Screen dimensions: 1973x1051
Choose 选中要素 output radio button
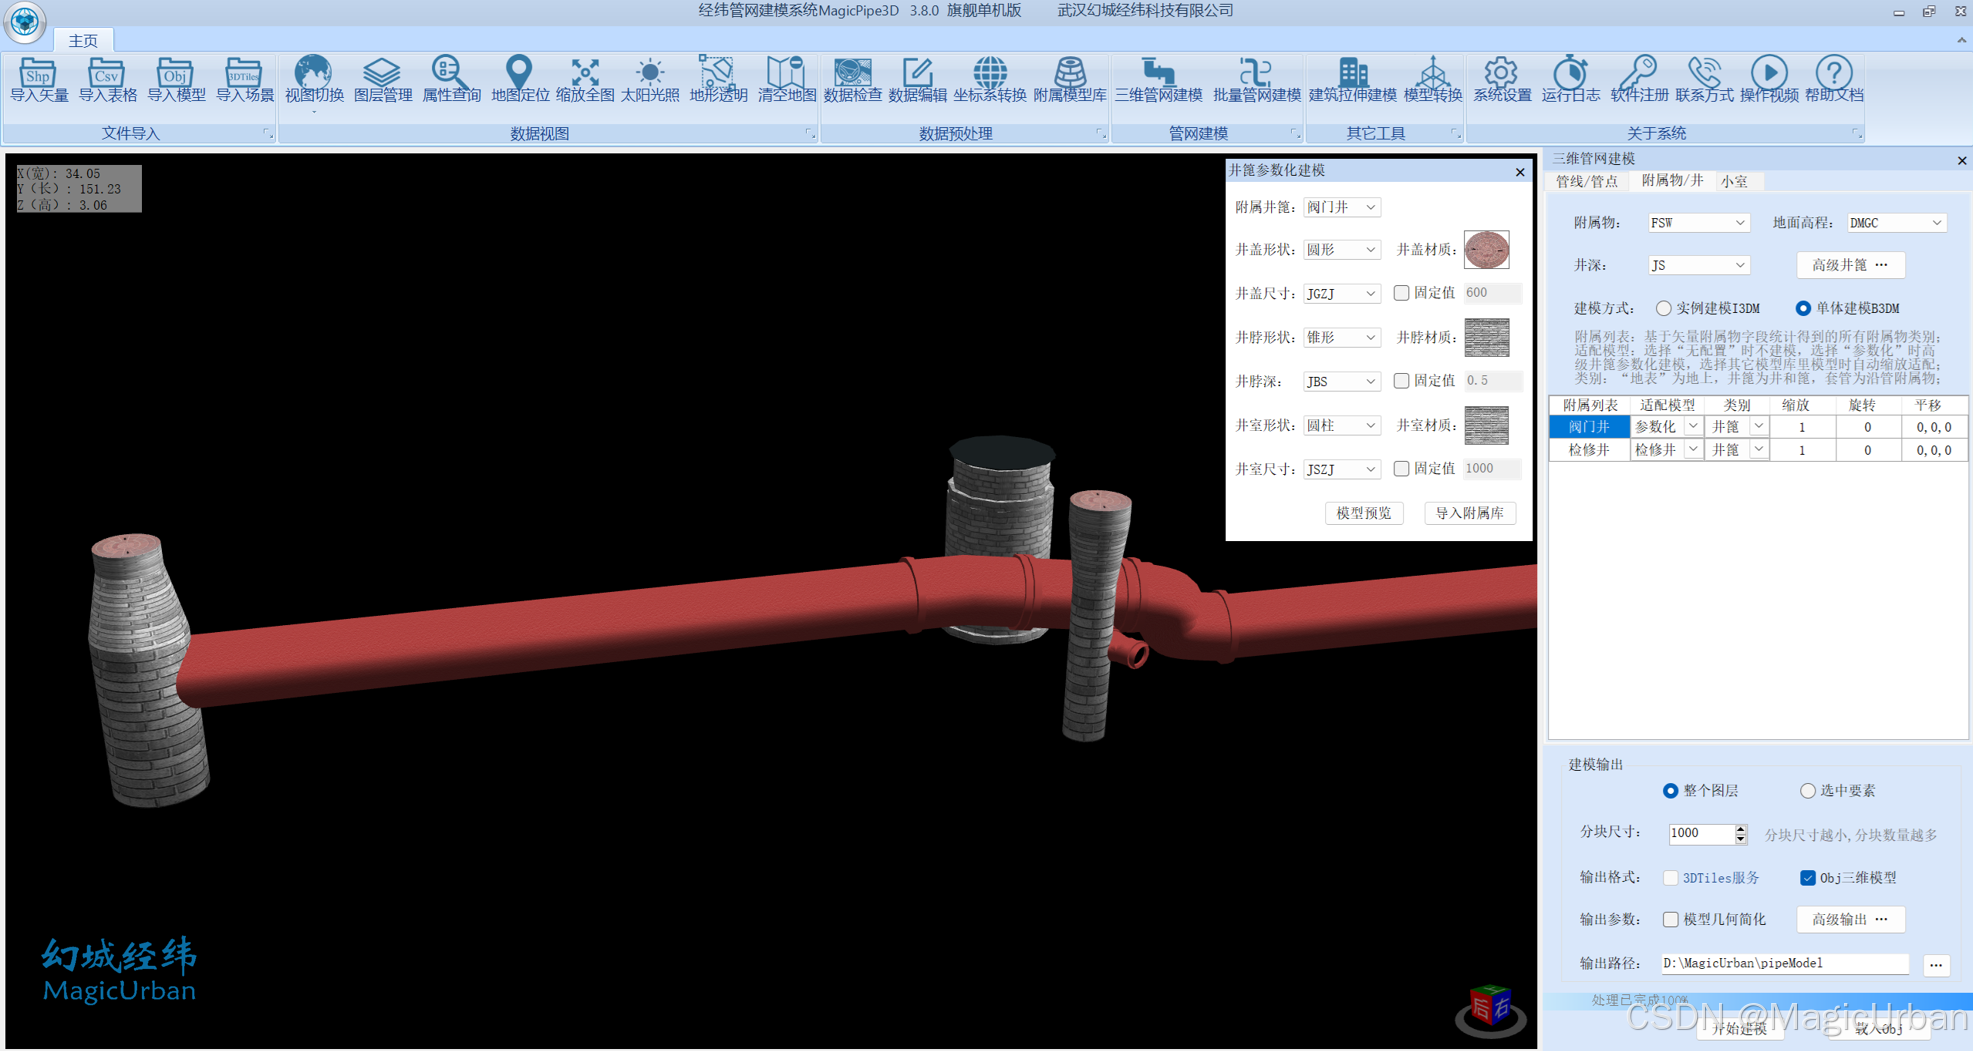[x=1807, y=791]
